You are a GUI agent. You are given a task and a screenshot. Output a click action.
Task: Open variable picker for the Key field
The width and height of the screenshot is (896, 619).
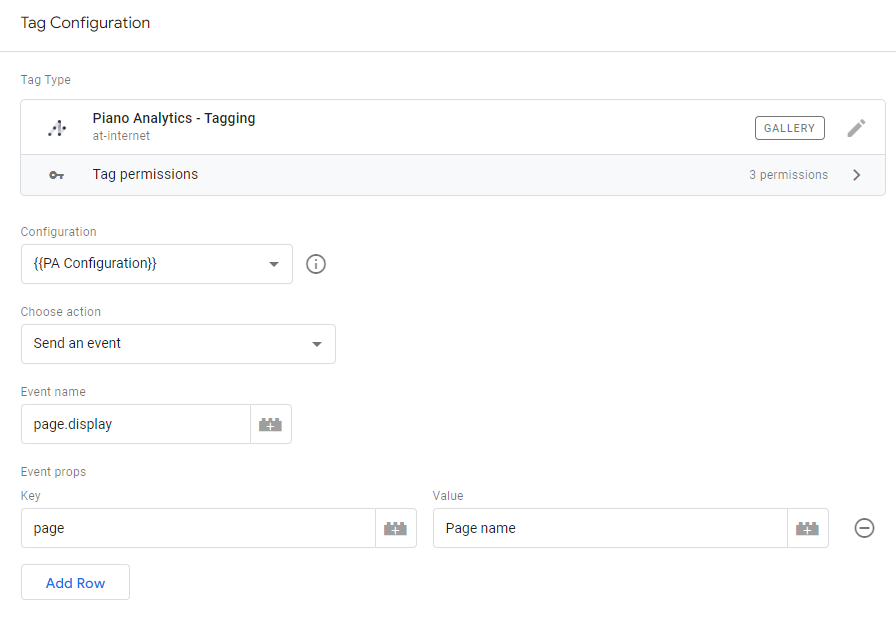click(395, 528)
